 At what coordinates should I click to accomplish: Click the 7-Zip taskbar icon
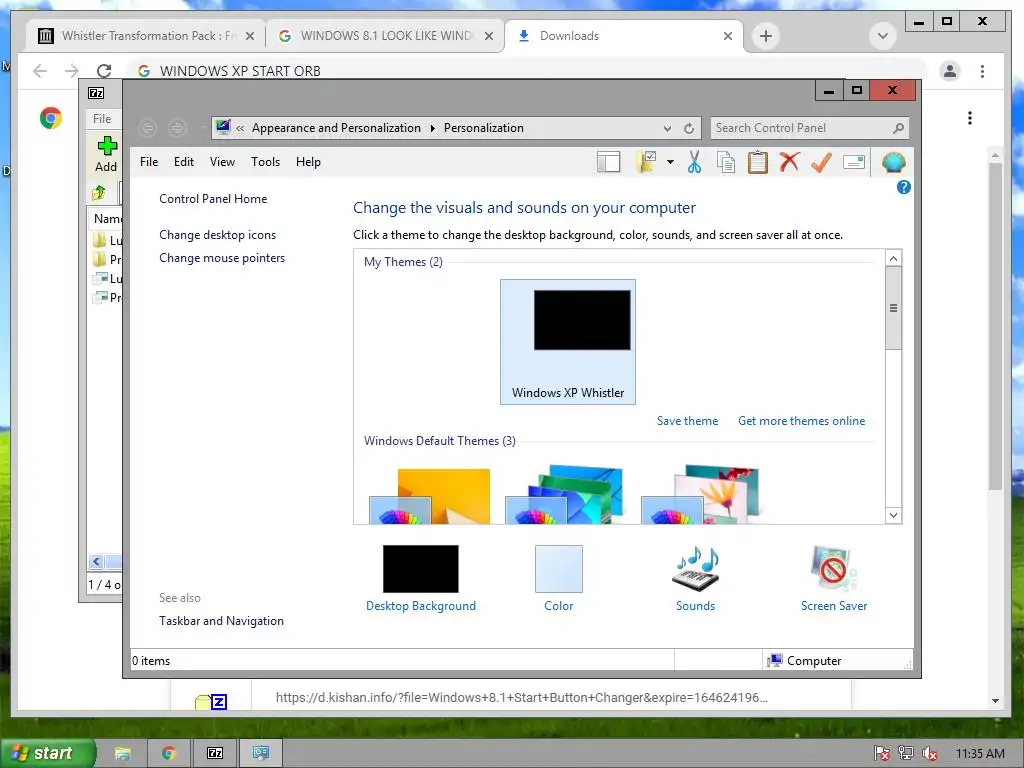coord(215,753)
